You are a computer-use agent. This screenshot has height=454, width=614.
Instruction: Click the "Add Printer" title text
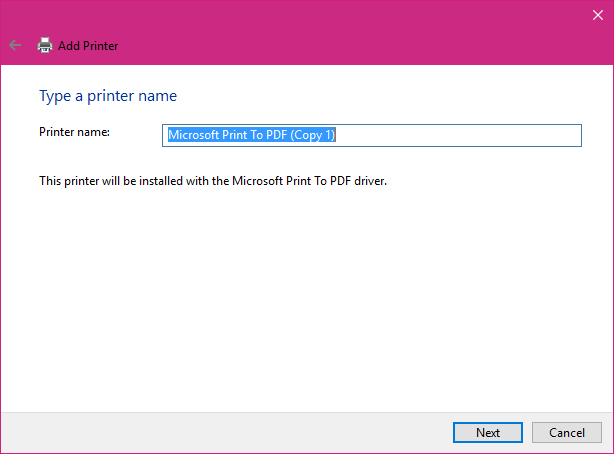click(88, 46)
